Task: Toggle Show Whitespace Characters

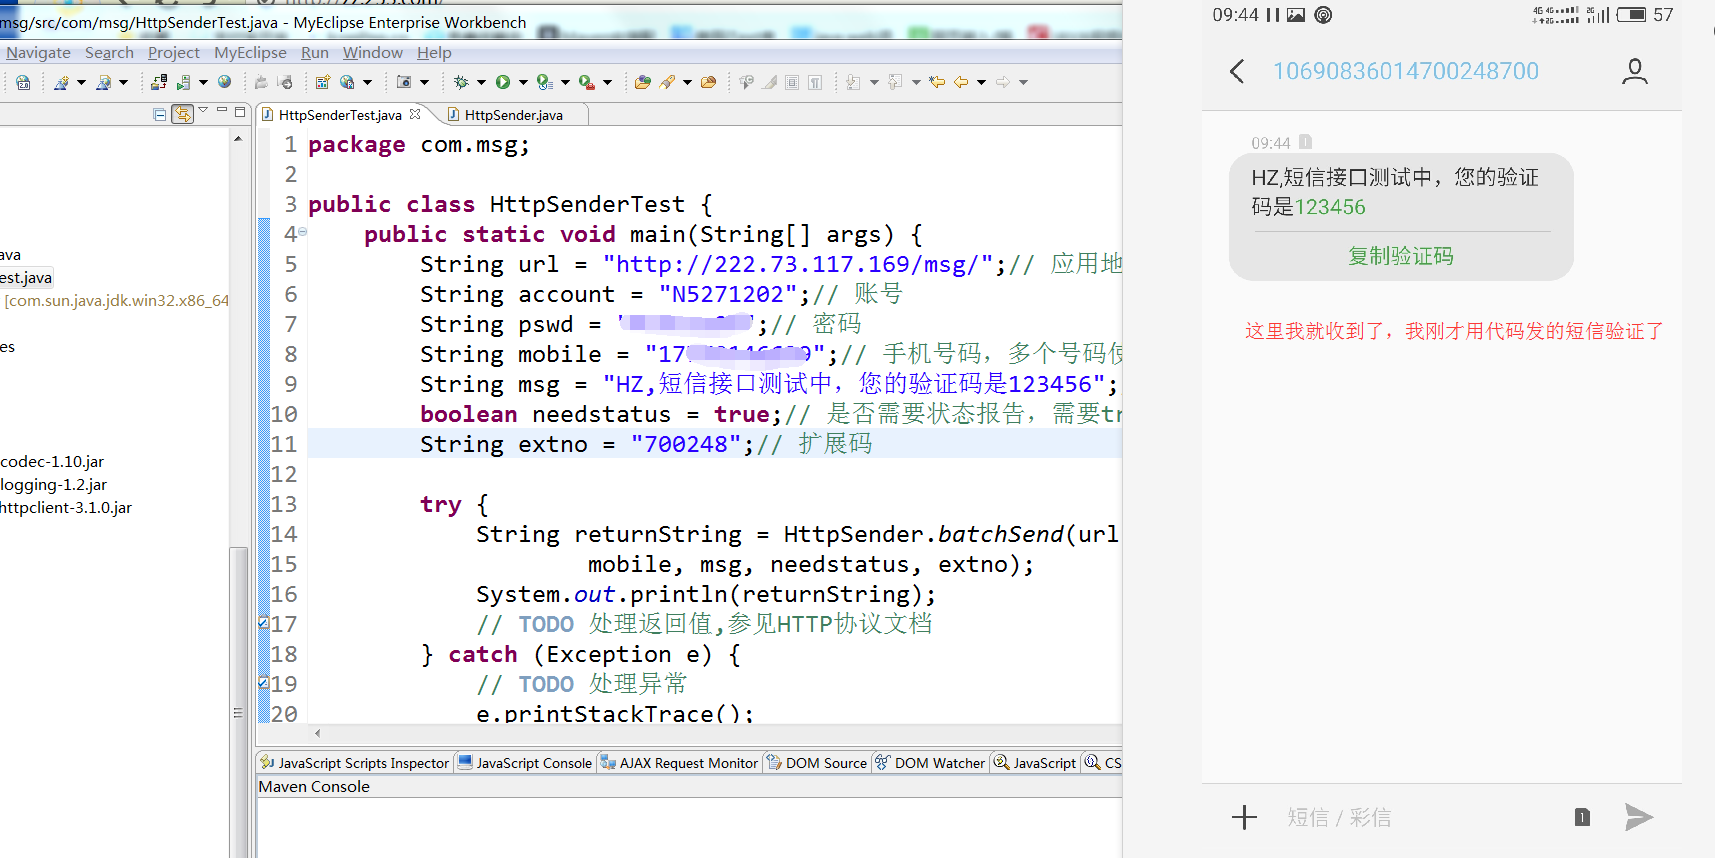Action: [x=815, y=82]
